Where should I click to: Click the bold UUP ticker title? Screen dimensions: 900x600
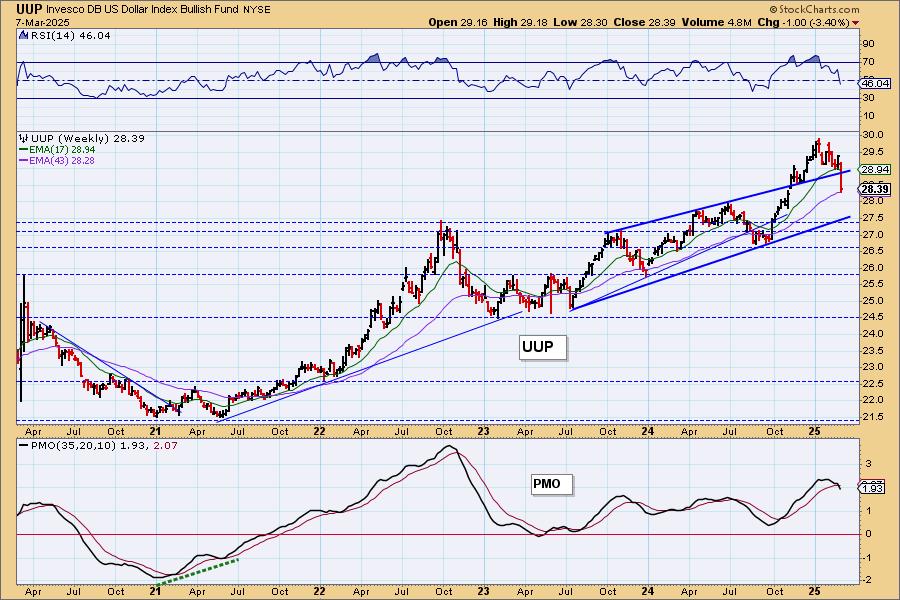(28, 9)
